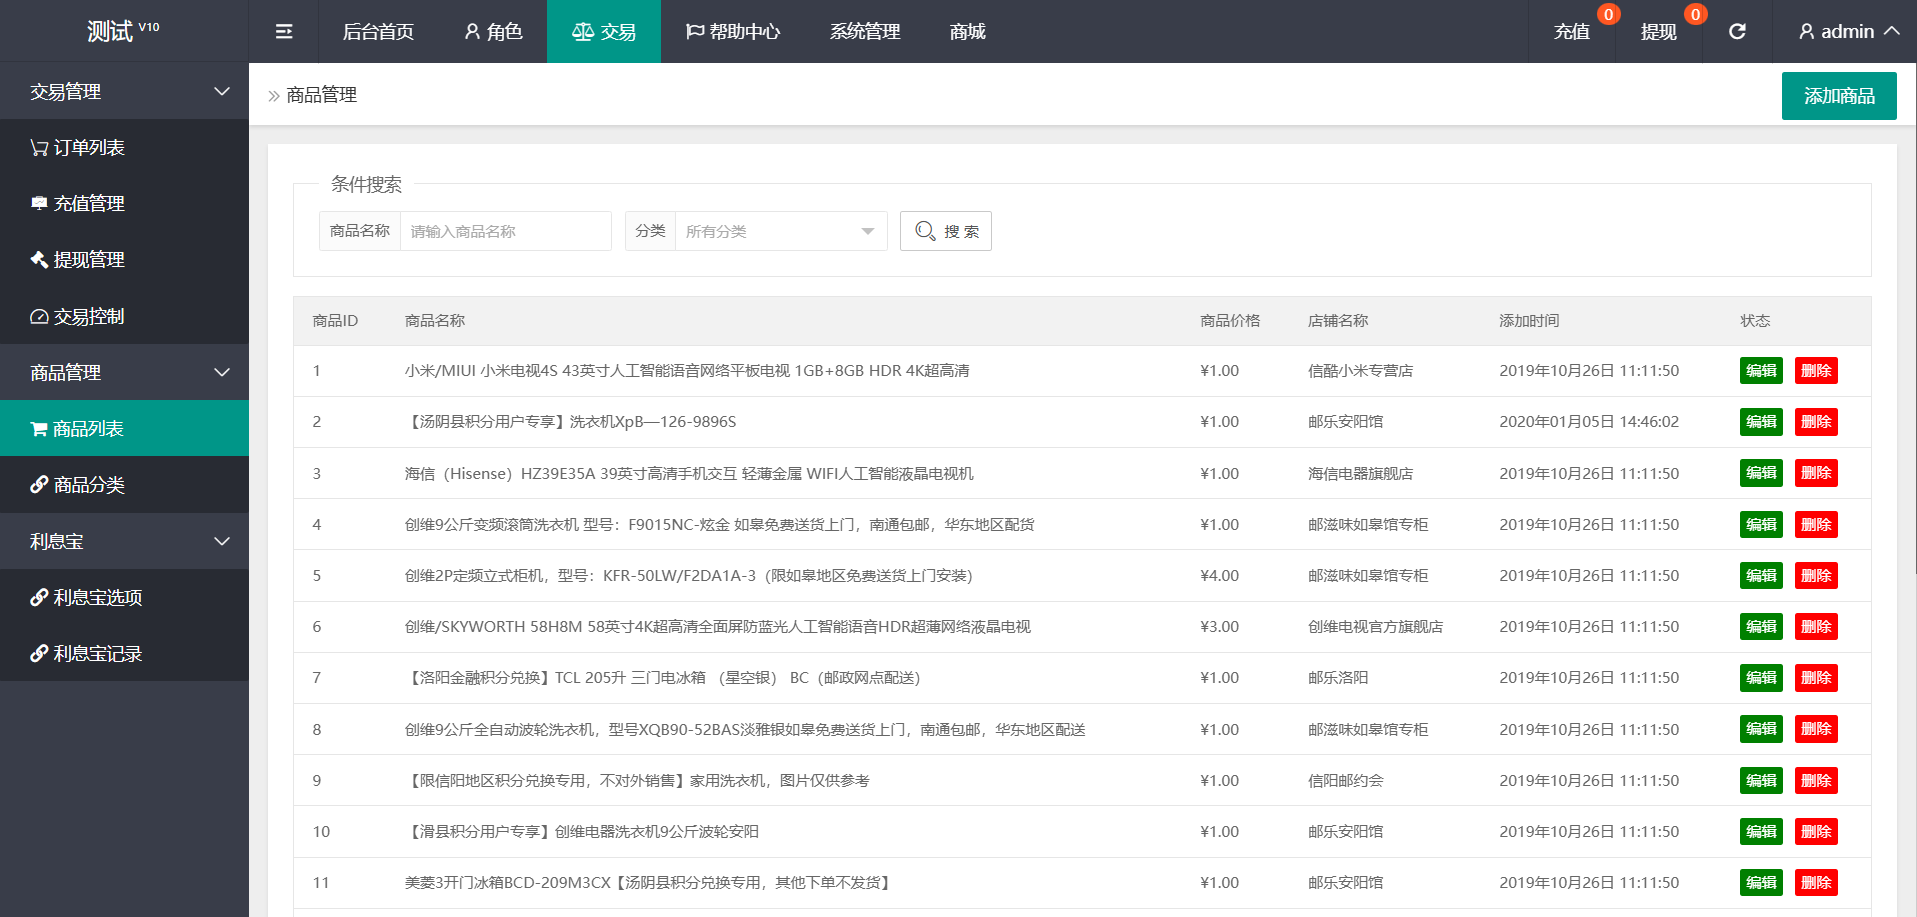Screen dimensions: 1917x917
Task: Edit product 2 洗衣机XpB—126-9896S
Action: click(x=1761, y=422)
